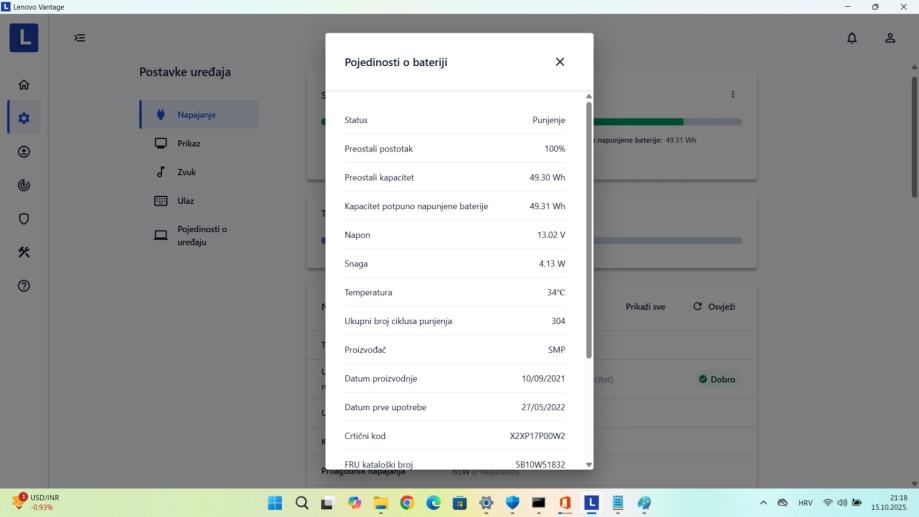Open the help question mark icon

24,286
